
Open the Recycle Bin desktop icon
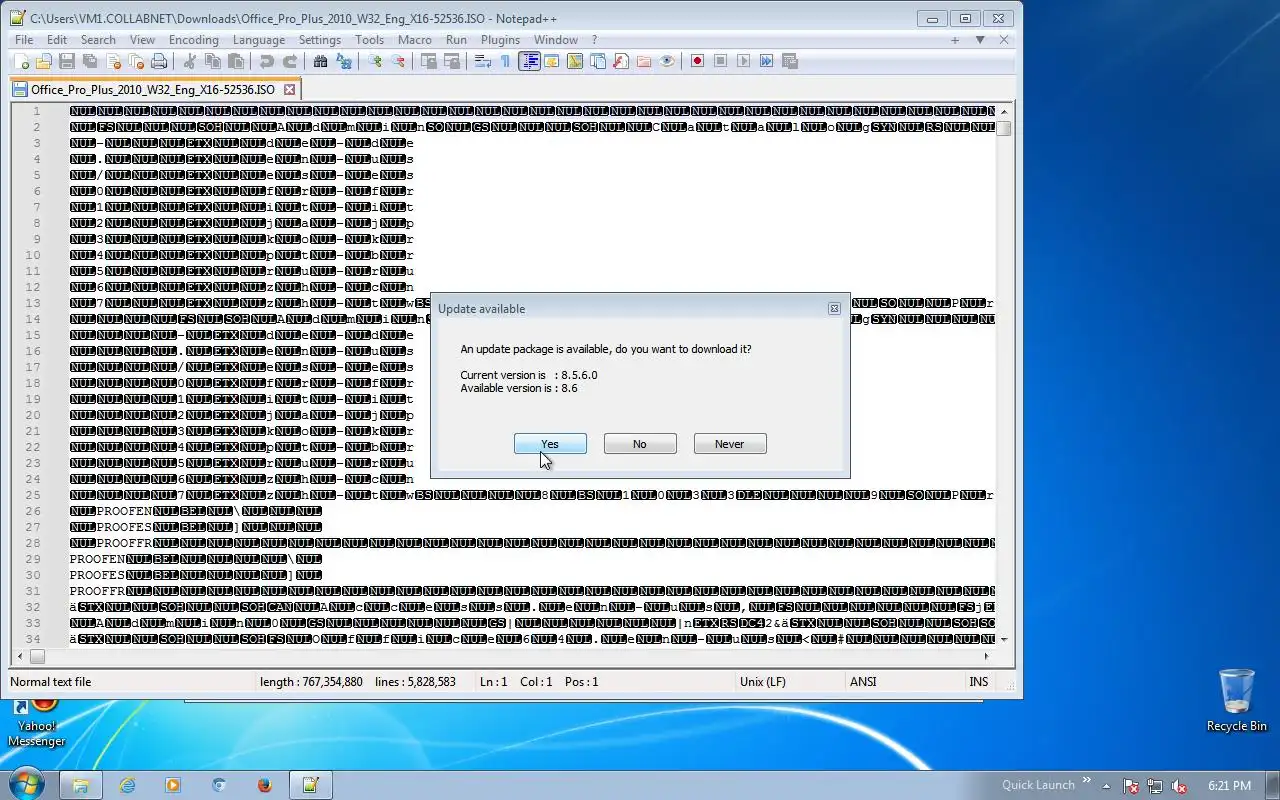coord(1237,700)
